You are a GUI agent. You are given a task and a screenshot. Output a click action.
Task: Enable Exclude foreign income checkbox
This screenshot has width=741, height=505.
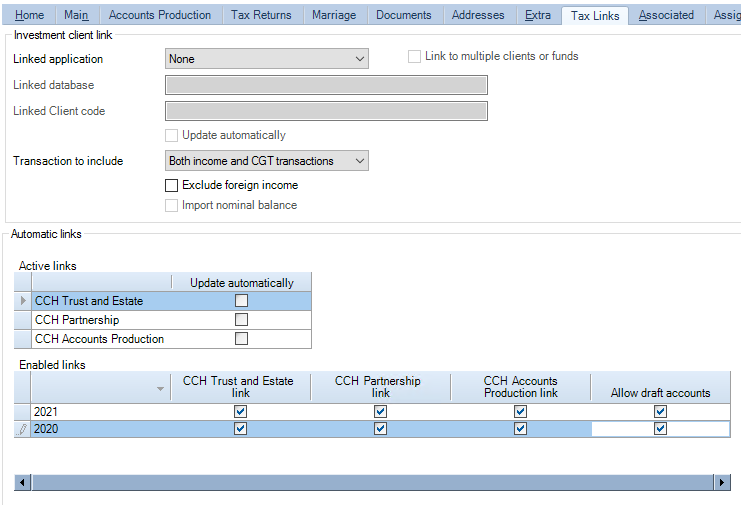click(171, 185)
